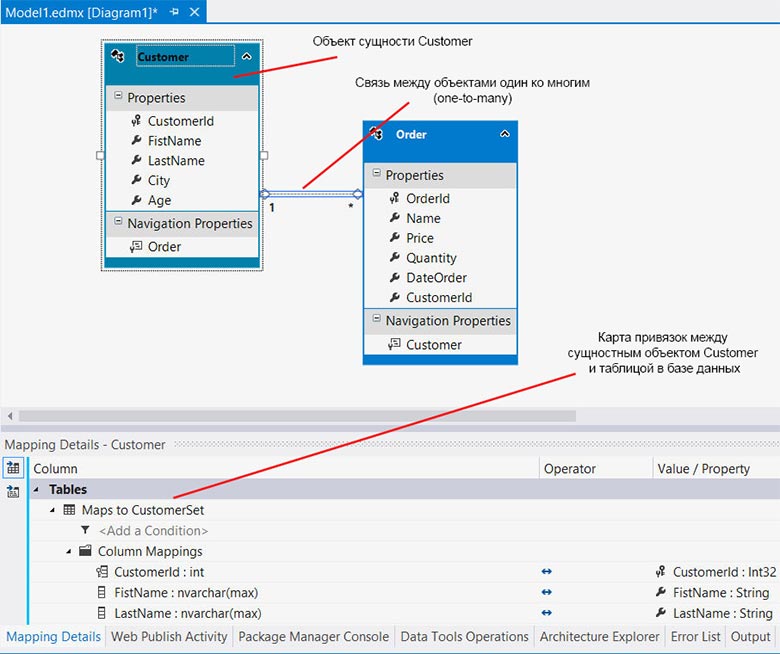This screenshot has width=780, height=654.
Task: Click the Column Mappings folder icon
Action: pyautogui.click(x=86, y=551)
